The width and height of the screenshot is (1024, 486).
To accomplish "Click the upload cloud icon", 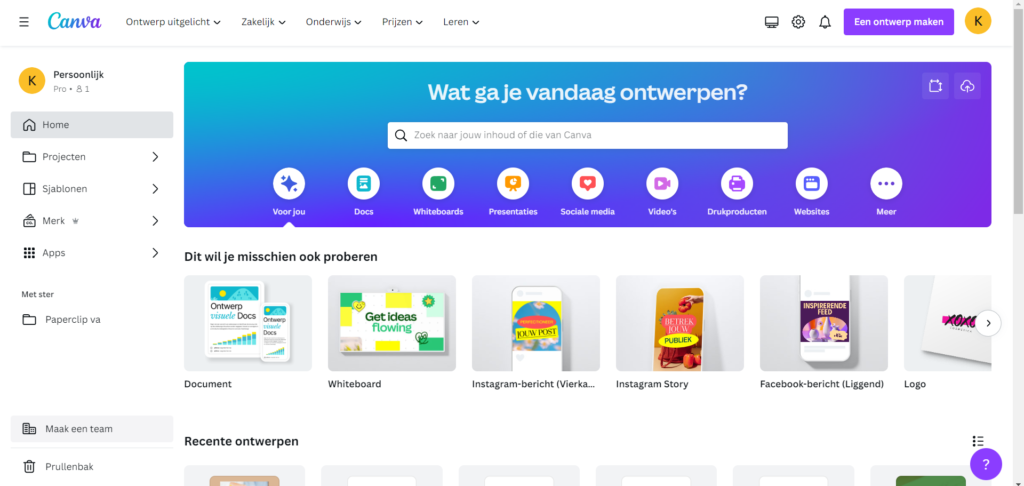I will point(967,86).
